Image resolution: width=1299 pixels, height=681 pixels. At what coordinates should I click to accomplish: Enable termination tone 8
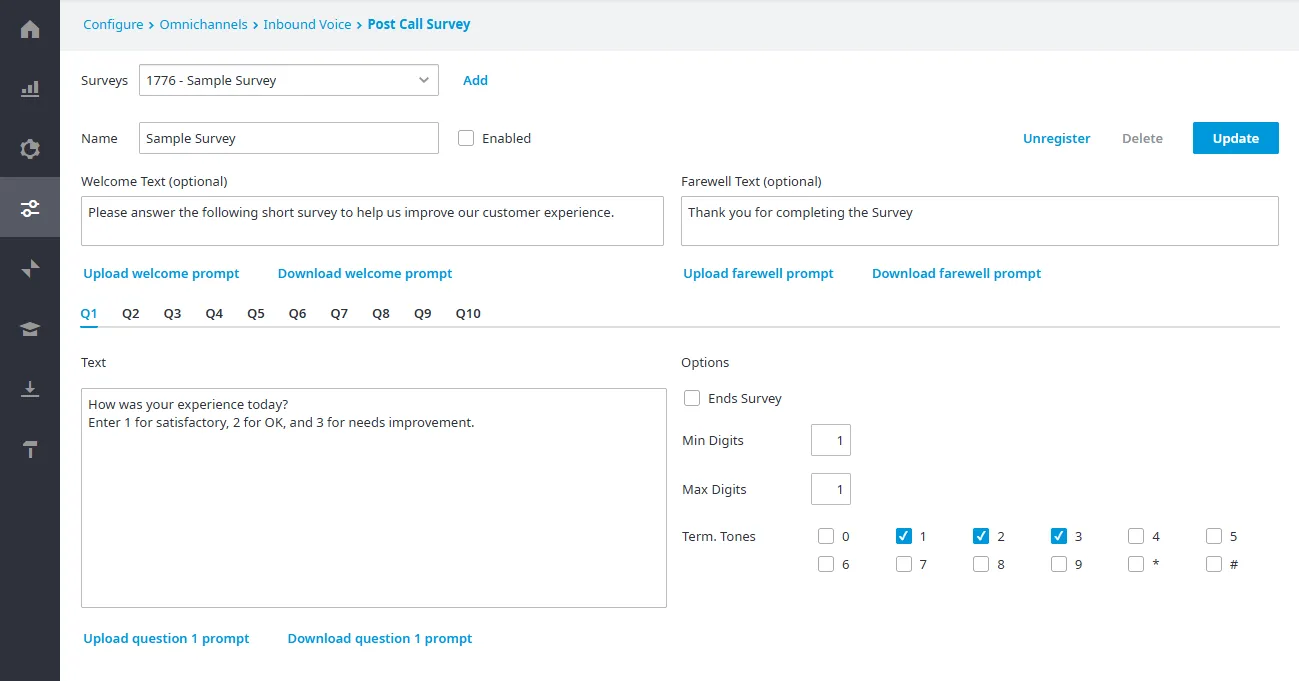981,564
